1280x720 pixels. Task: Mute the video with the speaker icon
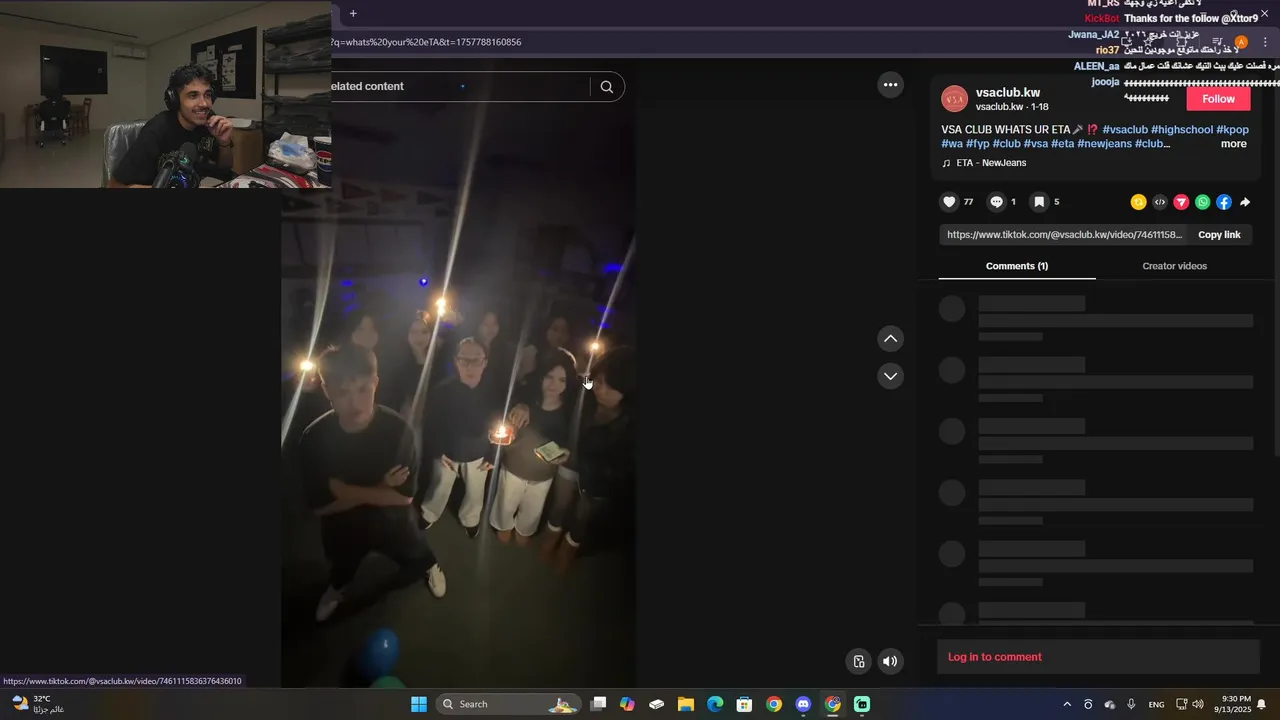click(x=890, y=661)
